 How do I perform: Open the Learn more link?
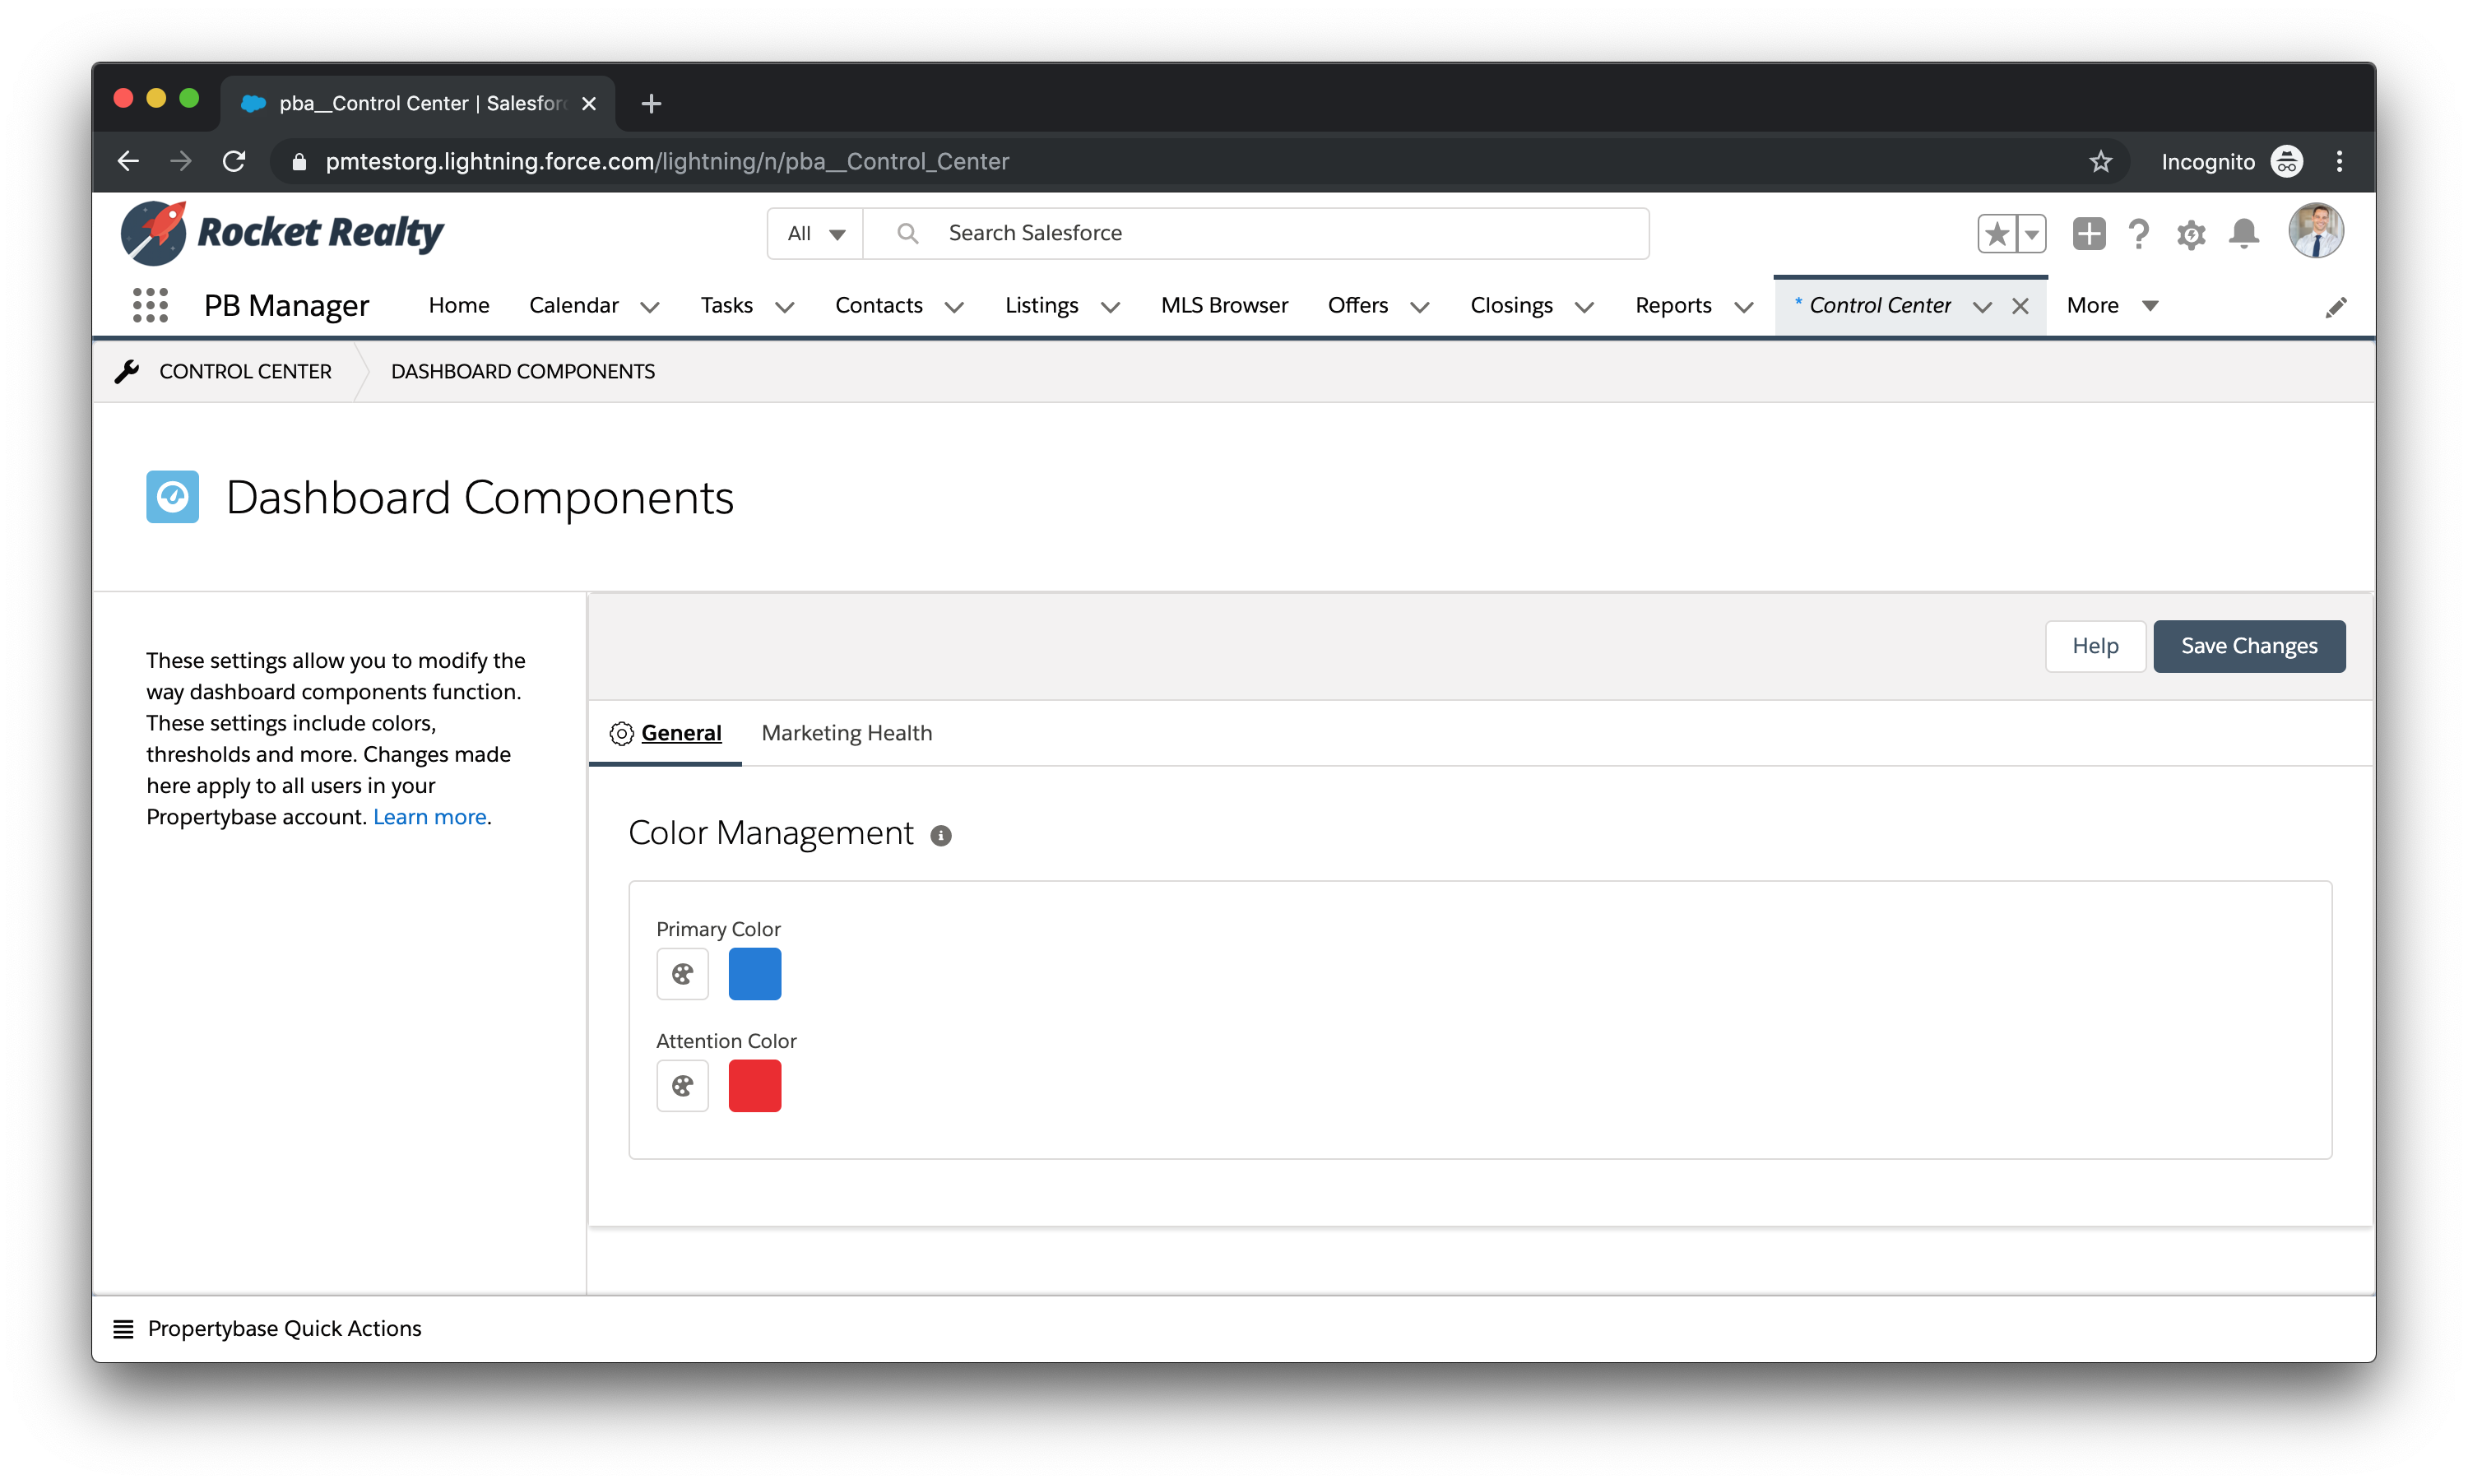pyautogui.click(x=429, y=817)
